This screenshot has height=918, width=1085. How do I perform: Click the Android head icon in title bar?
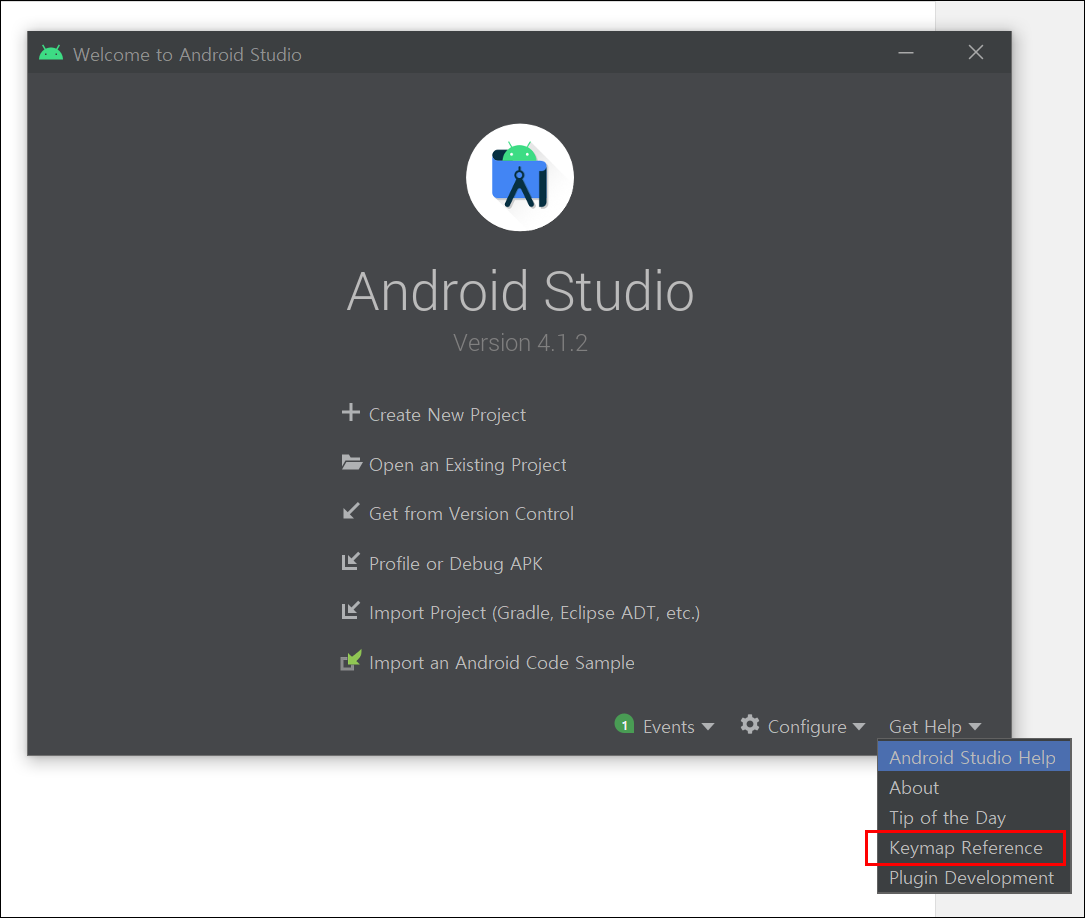pyautogui.click(x=51, y=53)
